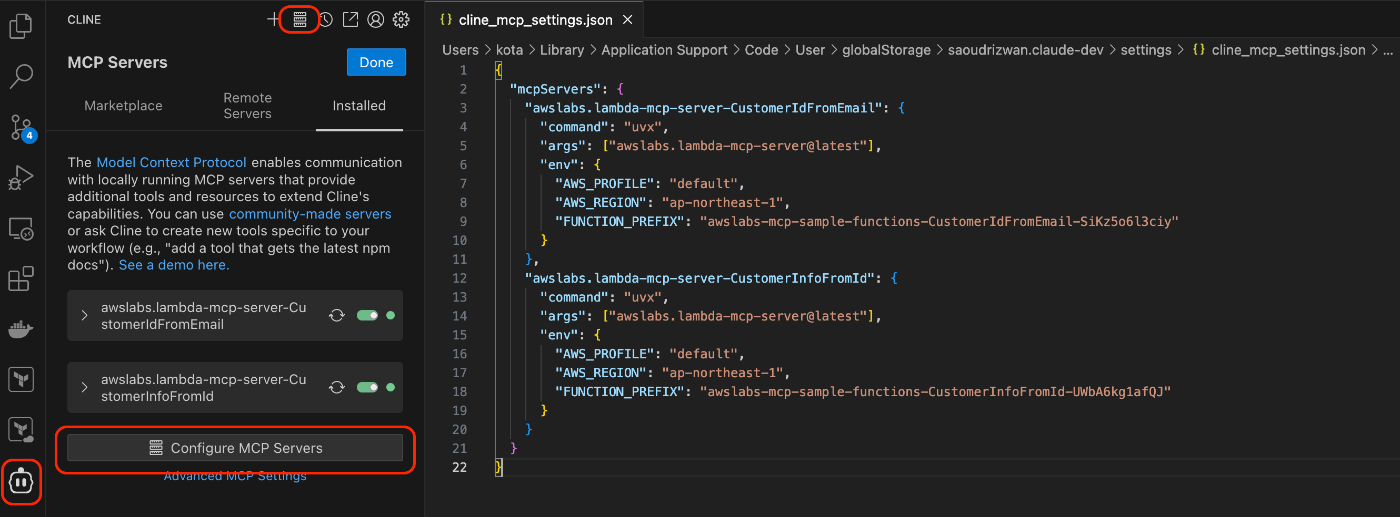The height and width of the screenshot is (517, 1400).
Task: Click "awslabs.lambda-mcp-server-CustomerInfoFromId" key in editor
Action: [x=700, y=278]
